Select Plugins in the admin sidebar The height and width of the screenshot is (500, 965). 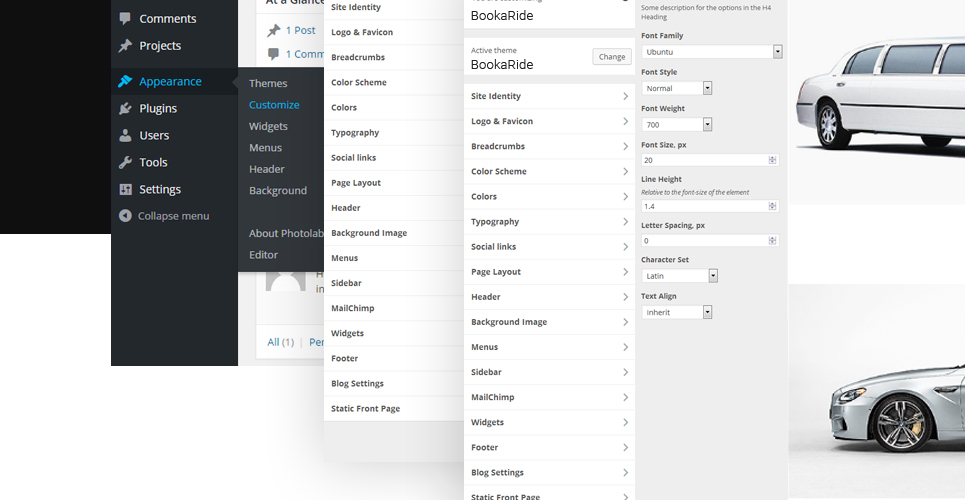158,108
